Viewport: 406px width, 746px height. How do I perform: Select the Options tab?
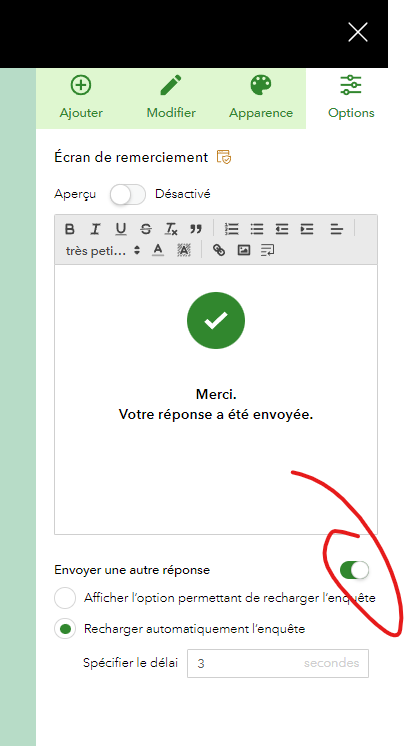tap(351, 98)
